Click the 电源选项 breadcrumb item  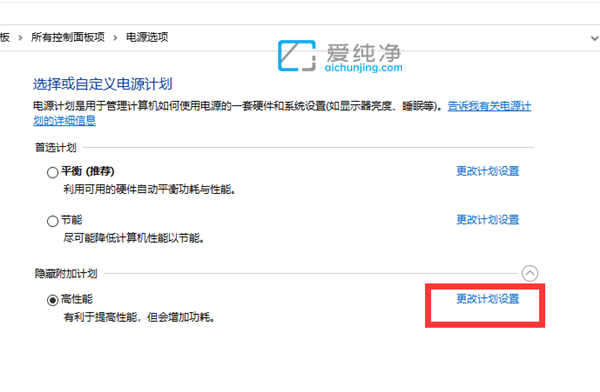147,37
